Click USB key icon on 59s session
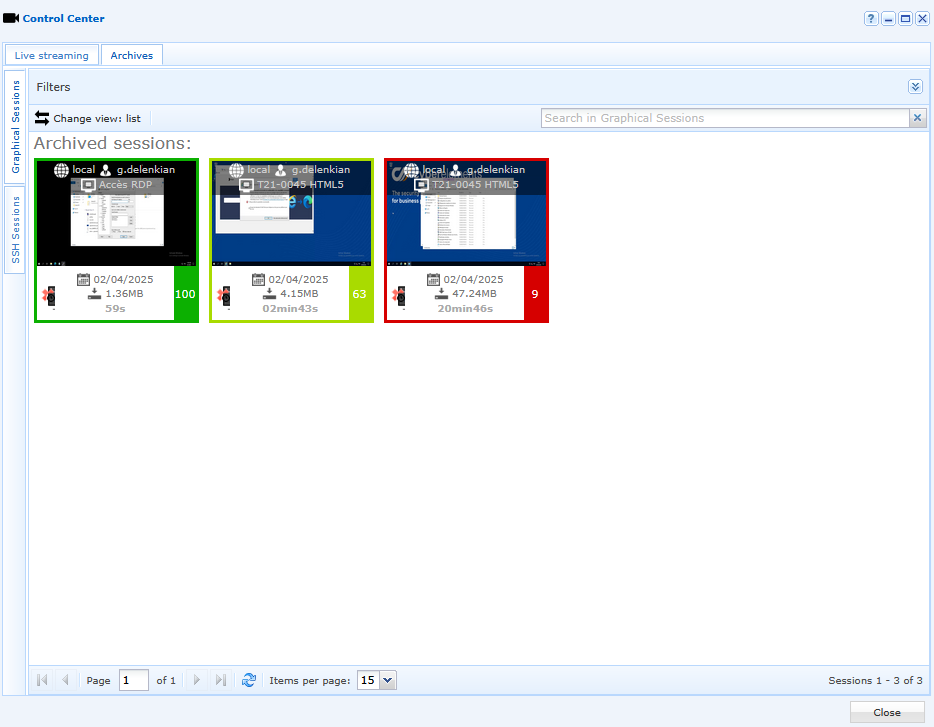This screenshot has width=934, height=727. click(49, 296)
